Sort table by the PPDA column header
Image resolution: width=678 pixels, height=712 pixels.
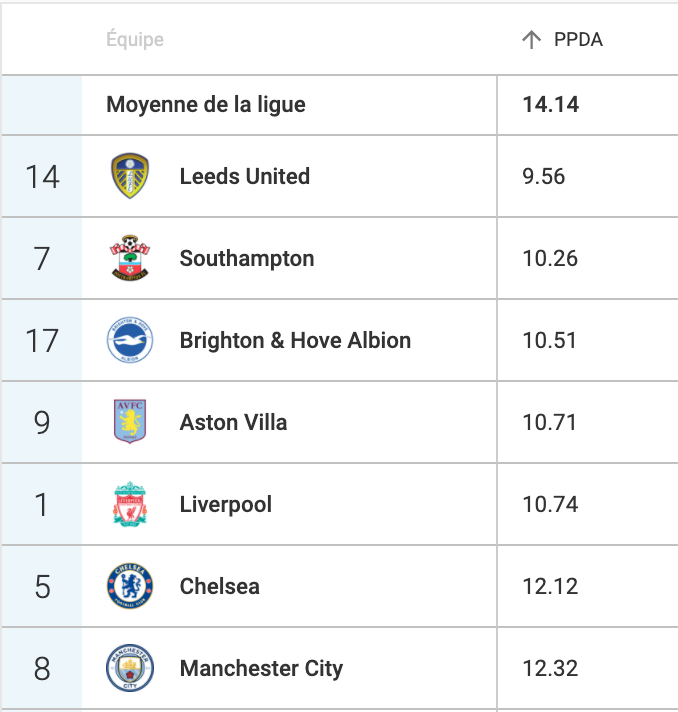click(578, 40)
